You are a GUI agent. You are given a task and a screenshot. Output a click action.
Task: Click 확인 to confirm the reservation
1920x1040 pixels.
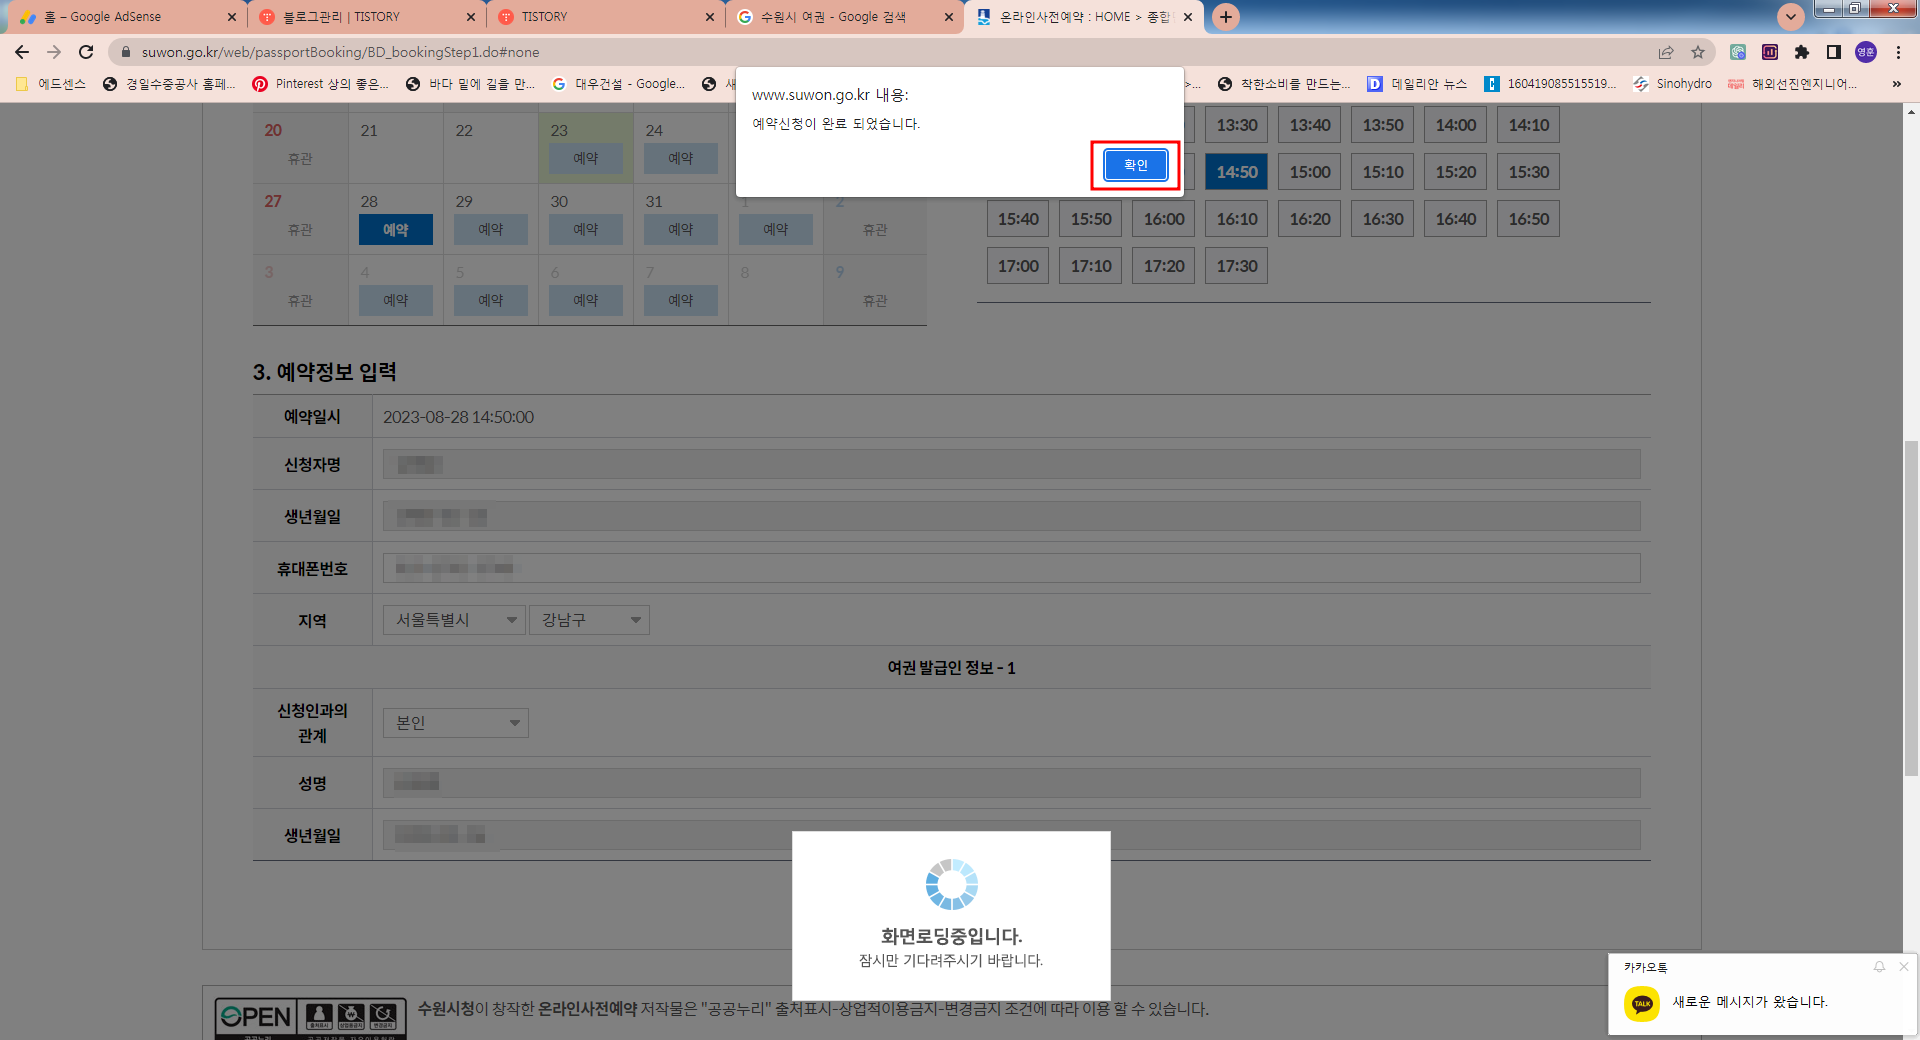[x=1135, y=165]
